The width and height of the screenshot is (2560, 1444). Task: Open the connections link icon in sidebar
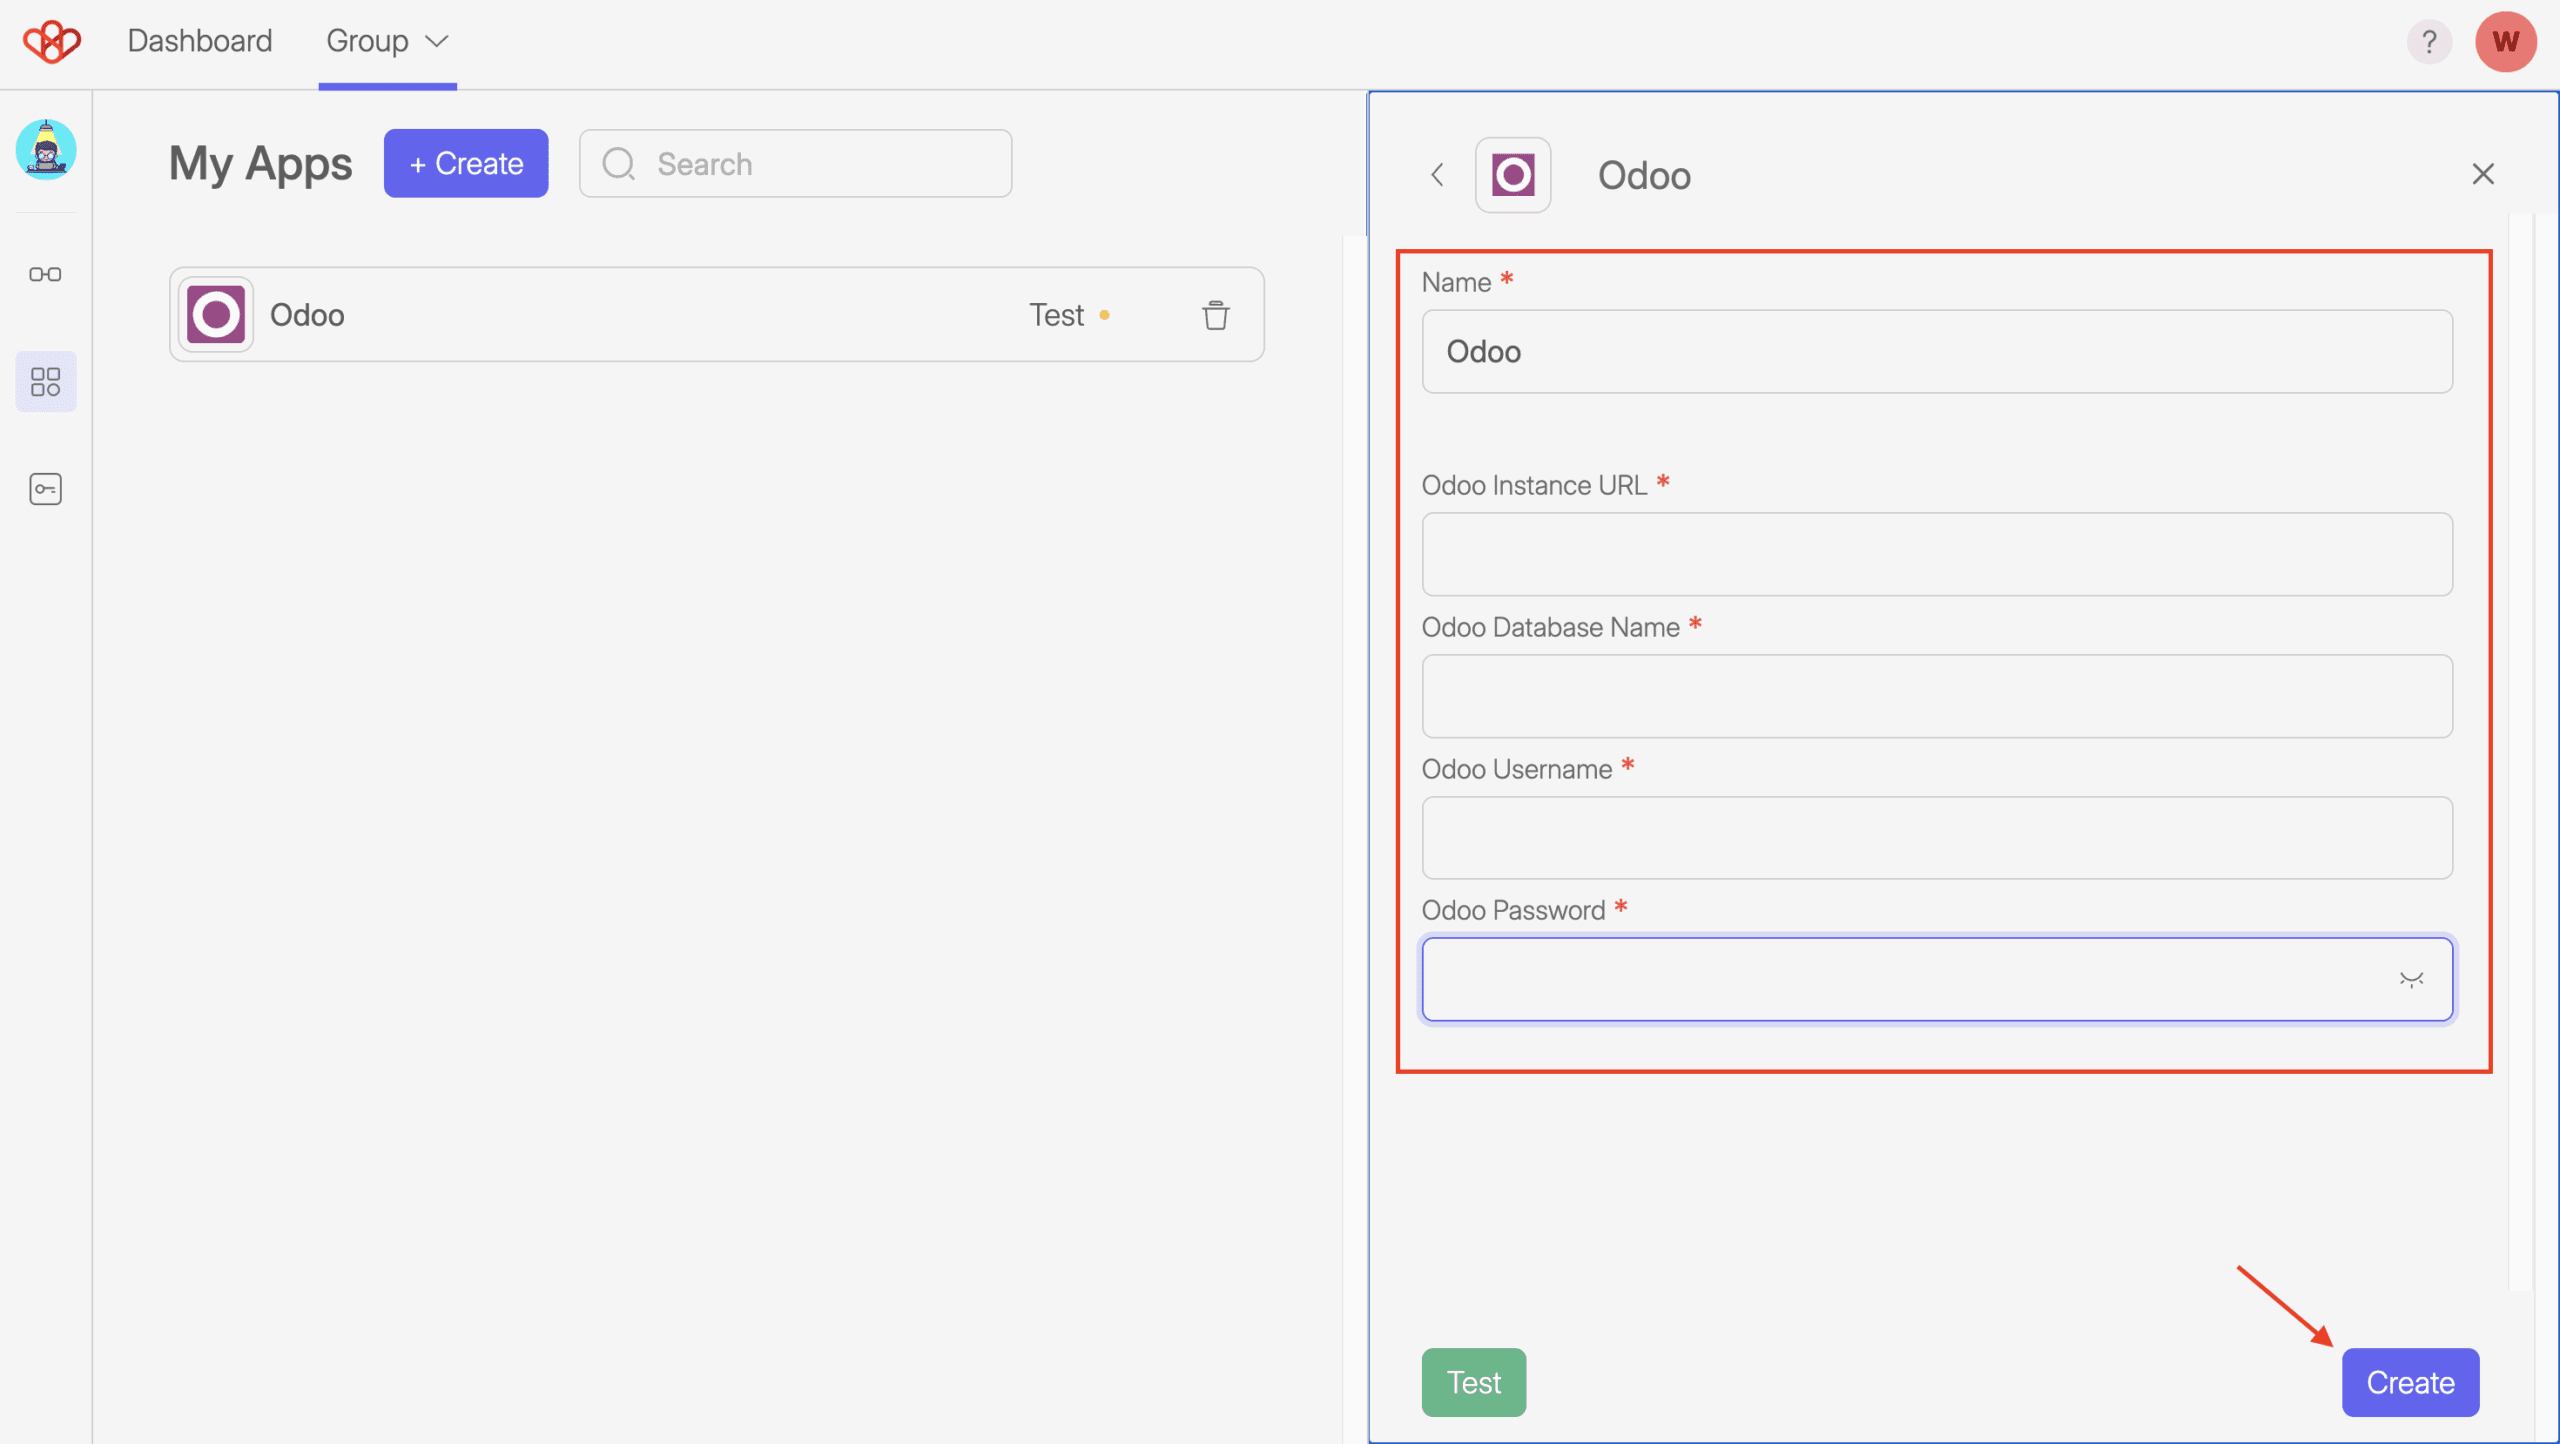click(x=45, y=274)
